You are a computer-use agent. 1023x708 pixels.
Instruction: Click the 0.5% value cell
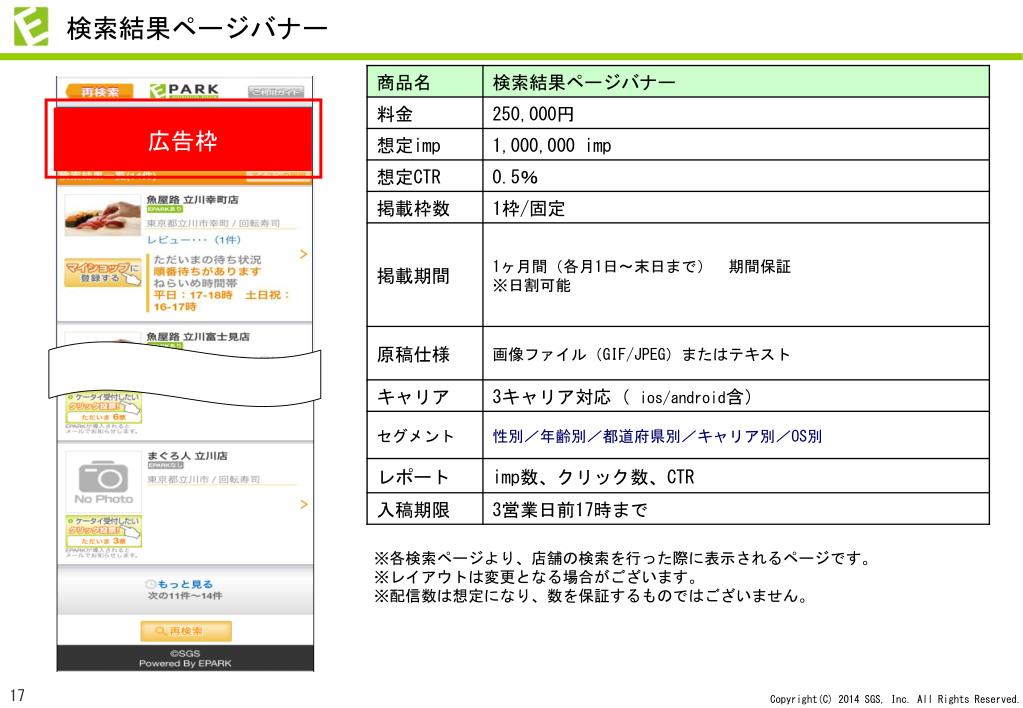[x=736, y=176]
